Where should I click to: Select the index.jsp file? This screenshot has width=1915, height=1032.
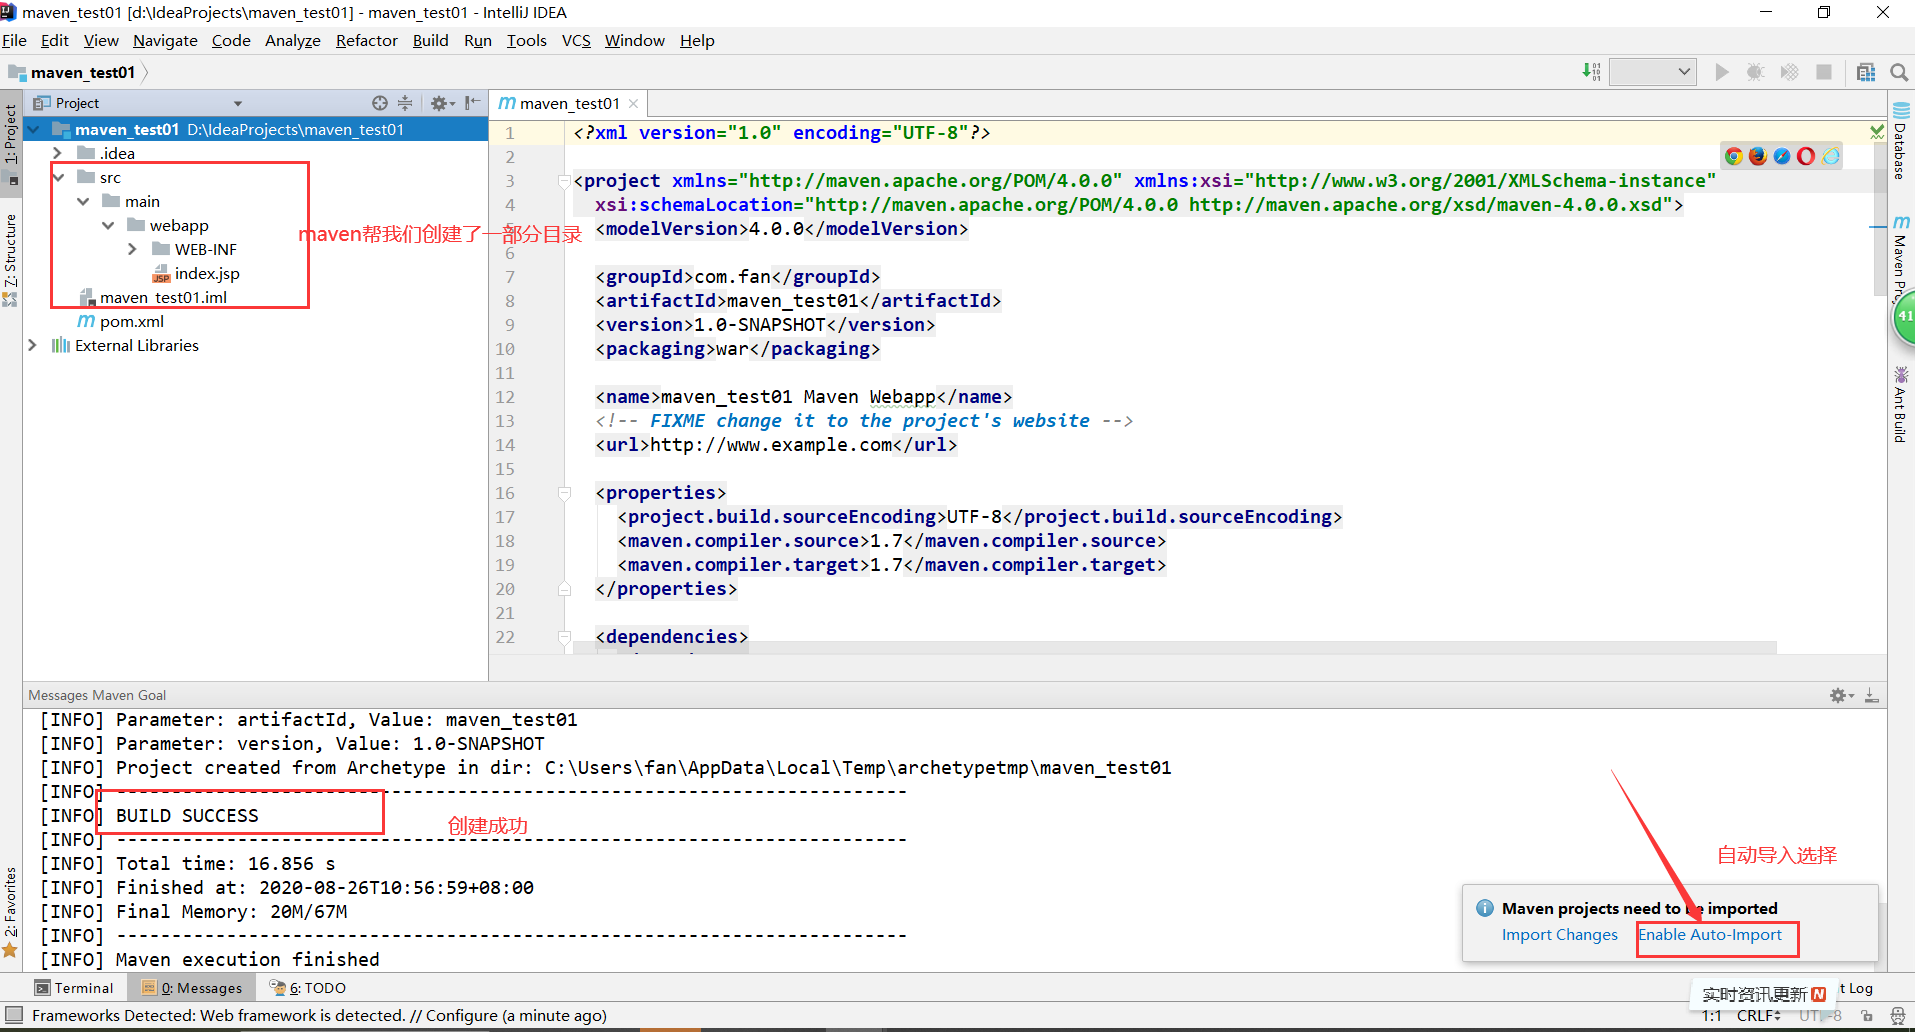pyautogui.click(x=196, y=273)
